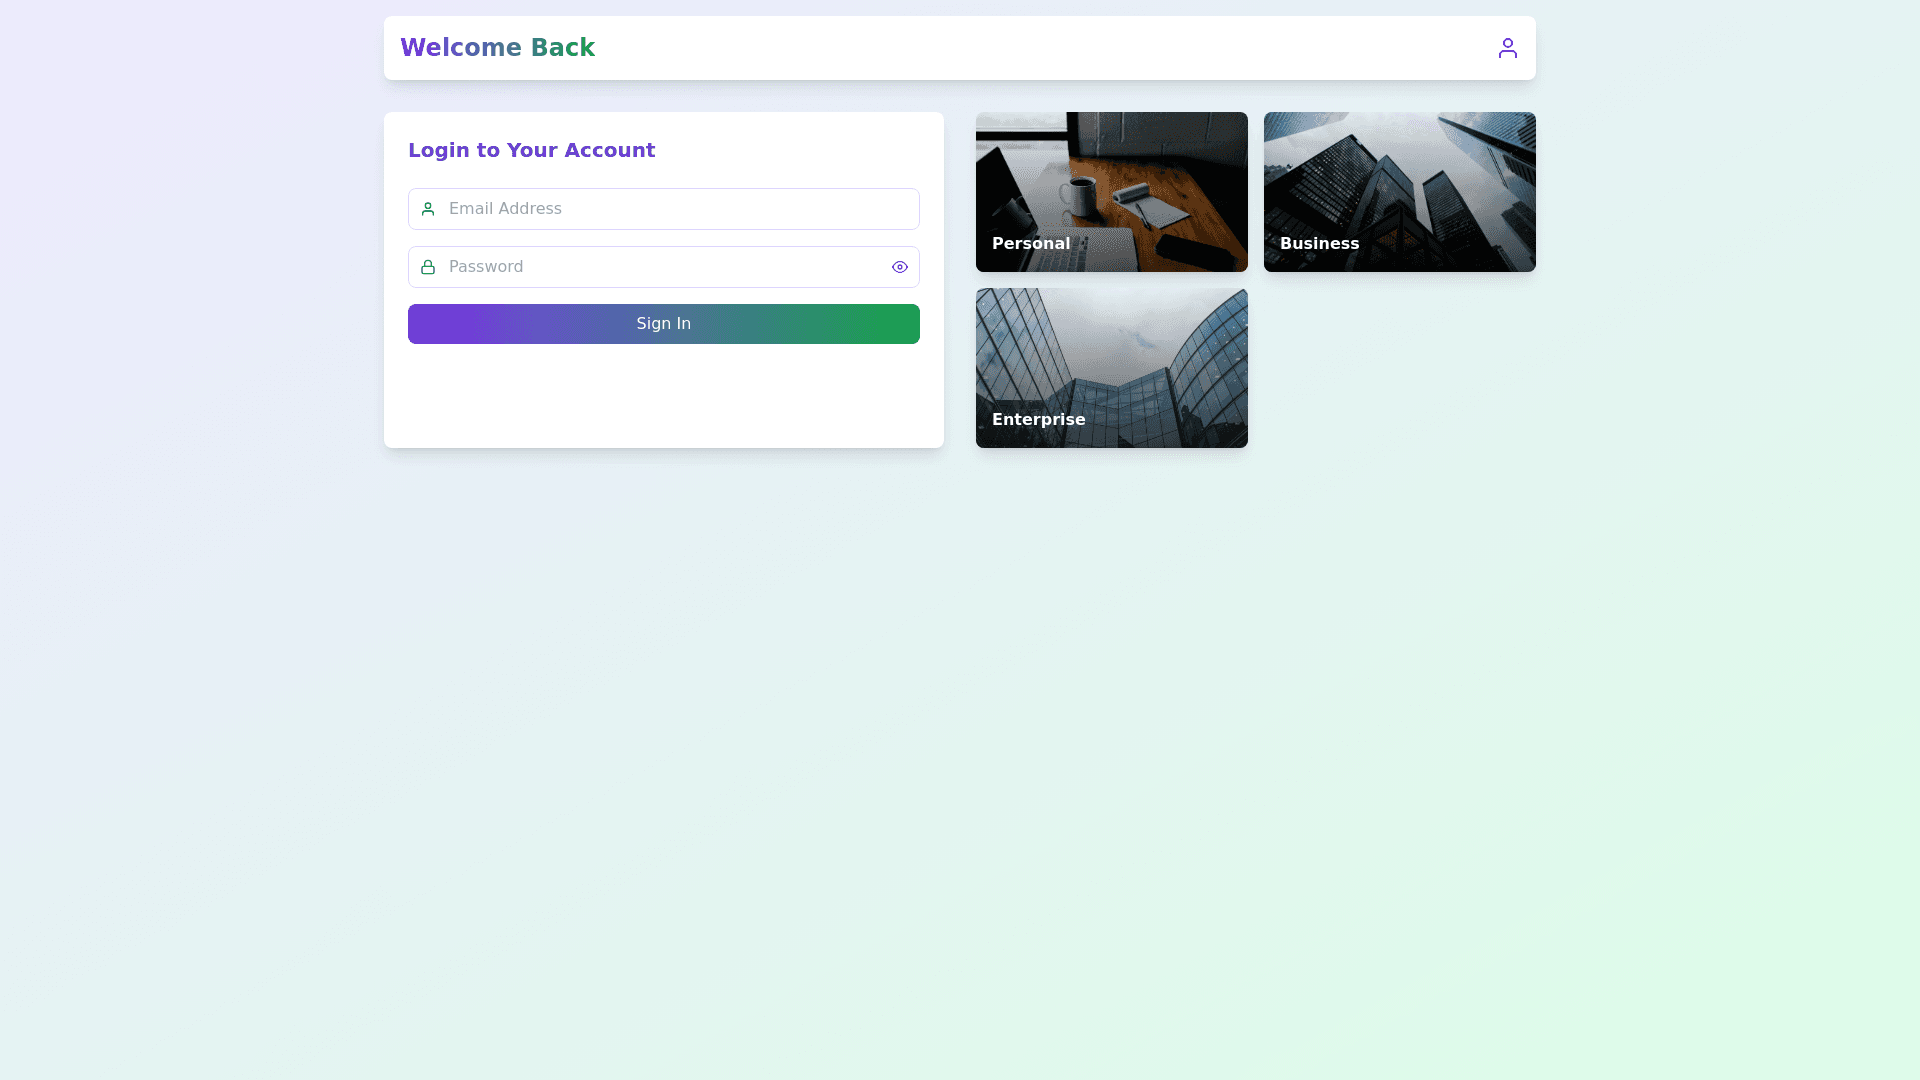Image resolution: width=1920 pixels, height=1080 pixels.
Task: Click the Enterprise label text
Action: (1038, 419)
